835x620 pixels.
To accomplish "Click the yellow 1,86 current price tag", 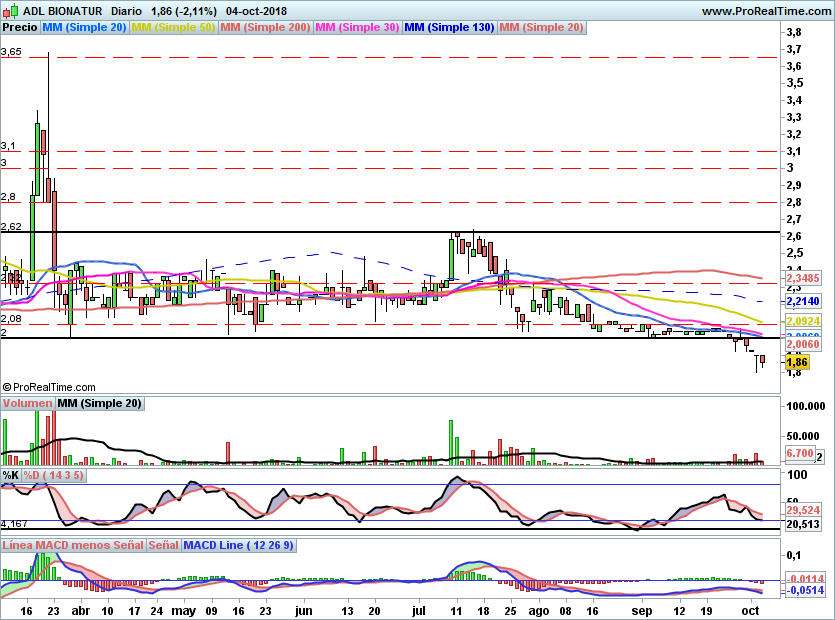I will click(x=797, y=362).
